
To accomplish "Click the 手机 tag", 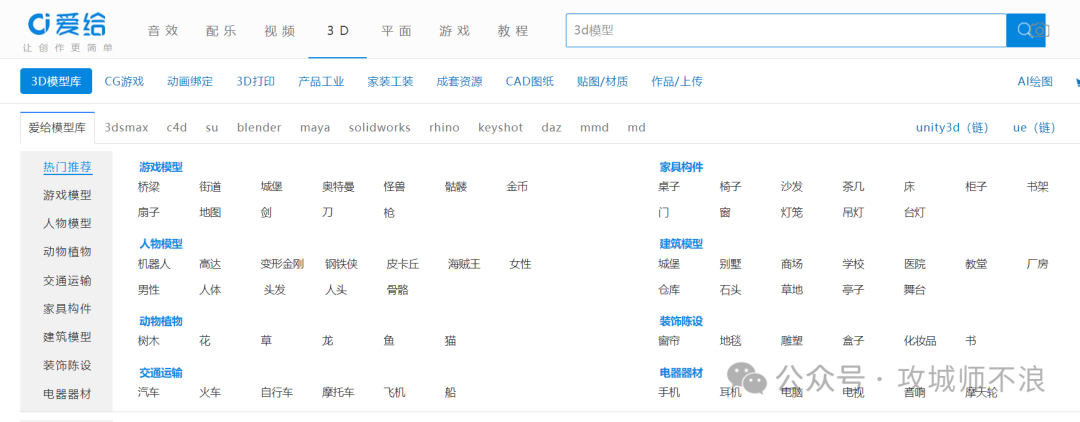I will [669, 393].
